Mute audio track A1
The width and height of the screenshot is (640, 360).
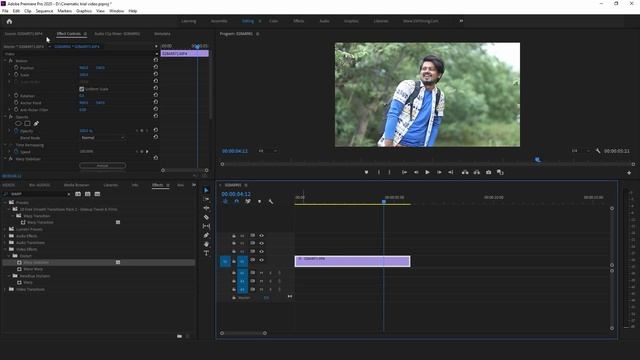click(x=261, y=273)
